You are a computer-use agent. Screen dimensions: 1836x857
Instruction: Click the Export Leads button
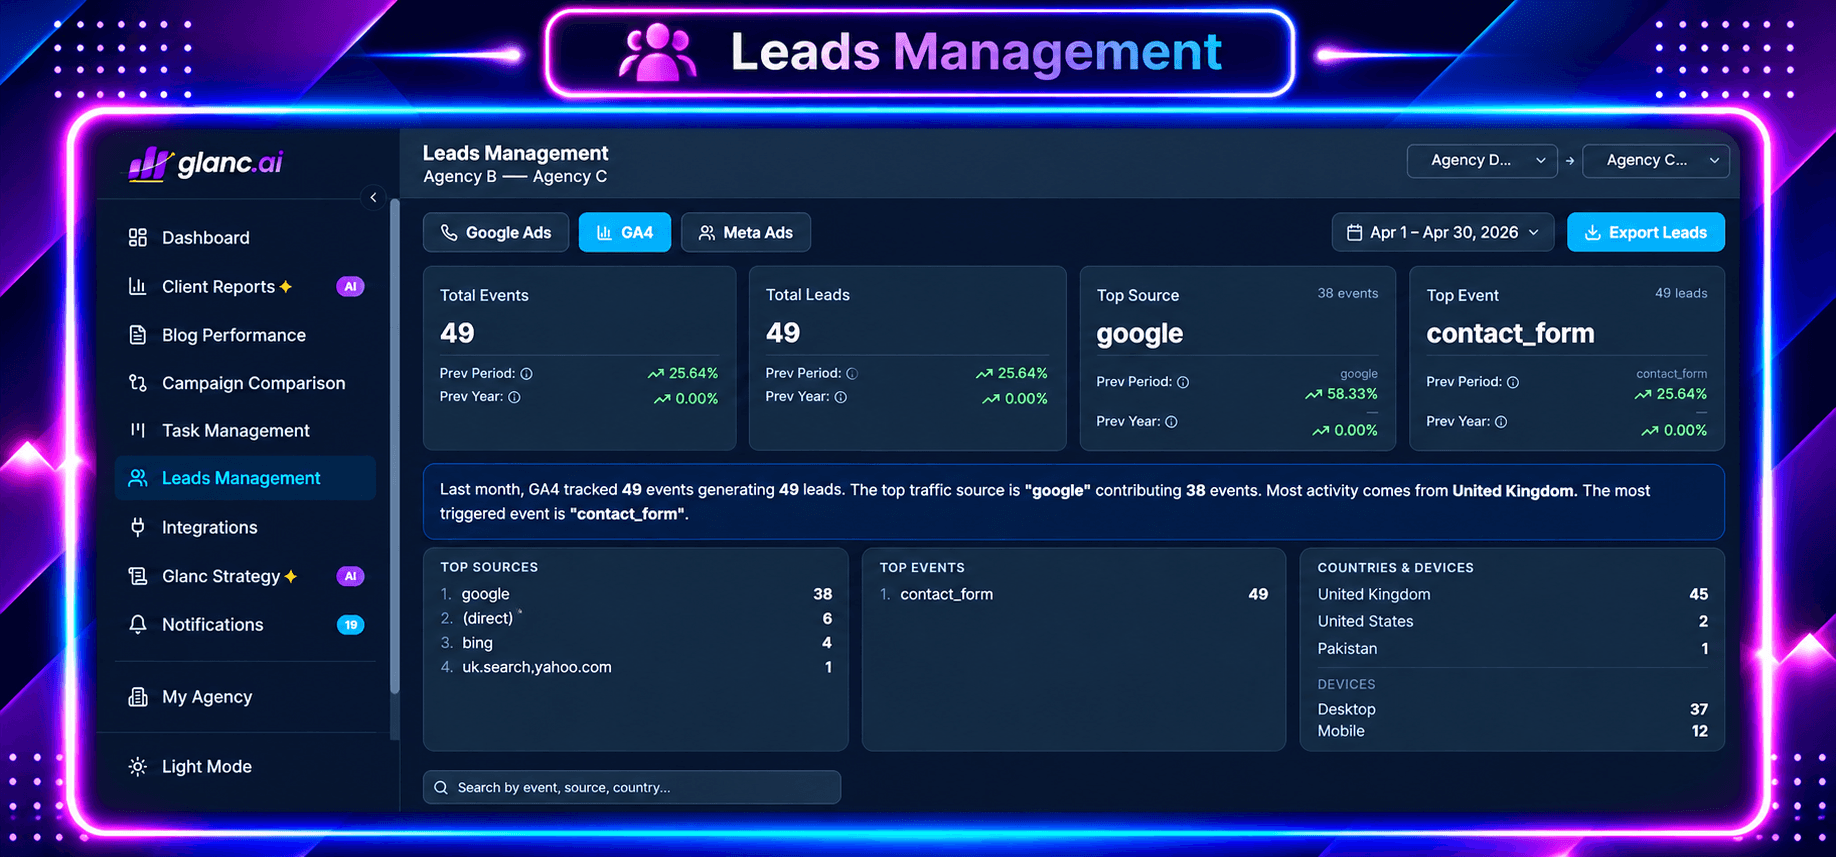(x=1646, y=233)
